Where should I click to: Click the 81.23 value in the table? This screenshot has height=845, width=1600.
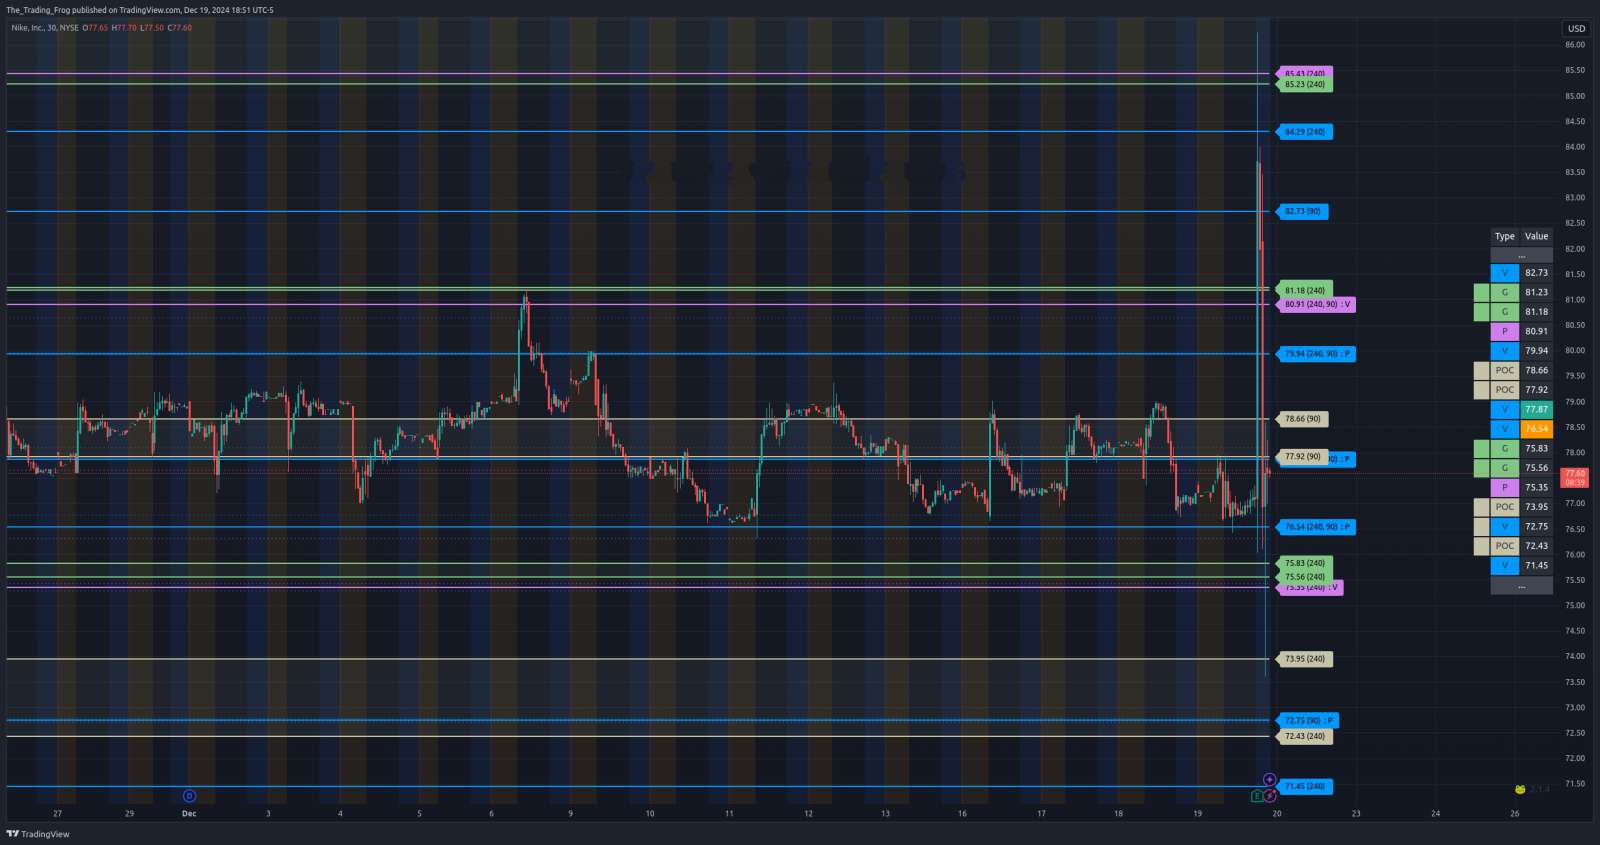pyautogui.click(x=1537, y=293)
